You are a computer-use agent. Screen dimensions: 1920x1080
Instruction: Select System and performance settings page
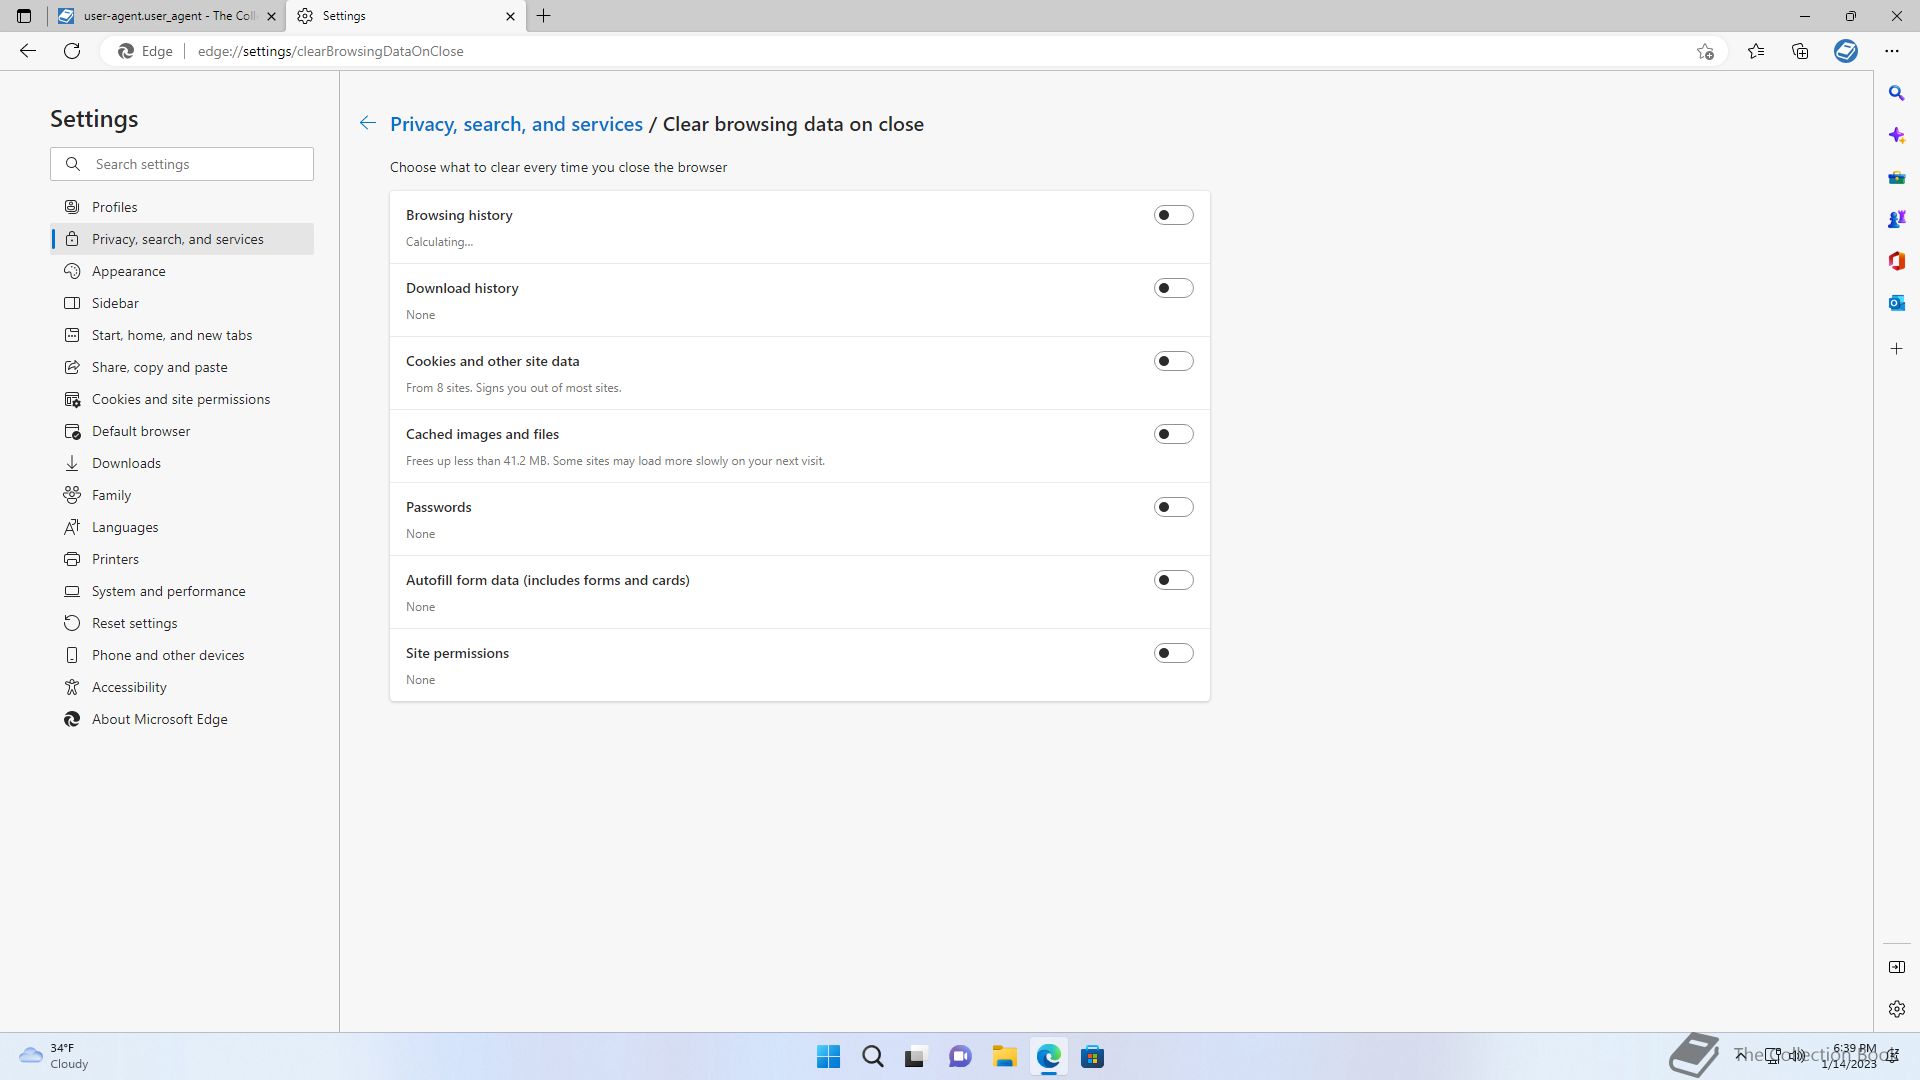click(168, 591)
